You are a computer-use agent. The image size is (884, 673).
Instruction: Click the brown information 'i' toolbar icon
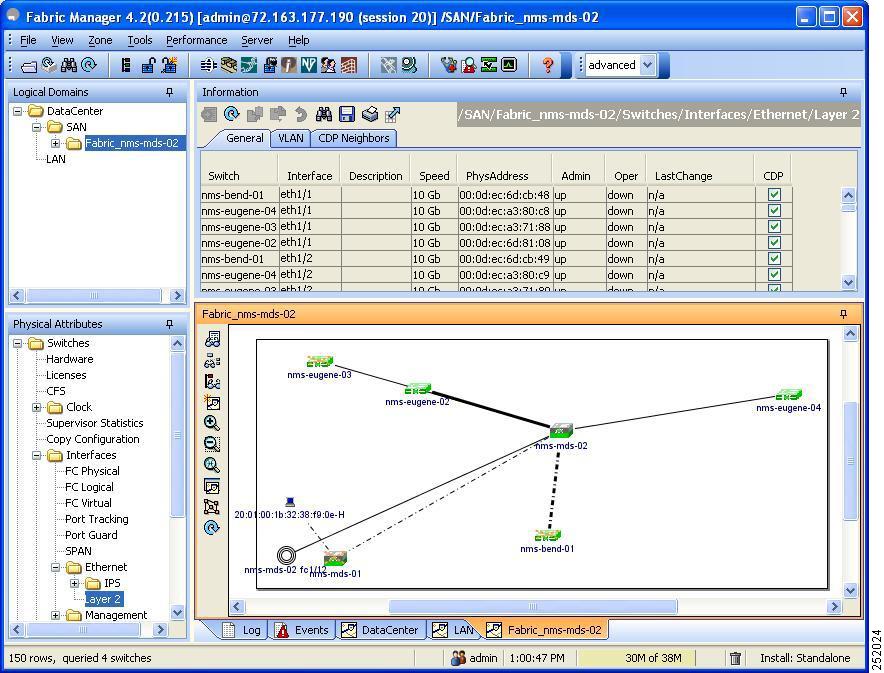[x=289, y=65]
